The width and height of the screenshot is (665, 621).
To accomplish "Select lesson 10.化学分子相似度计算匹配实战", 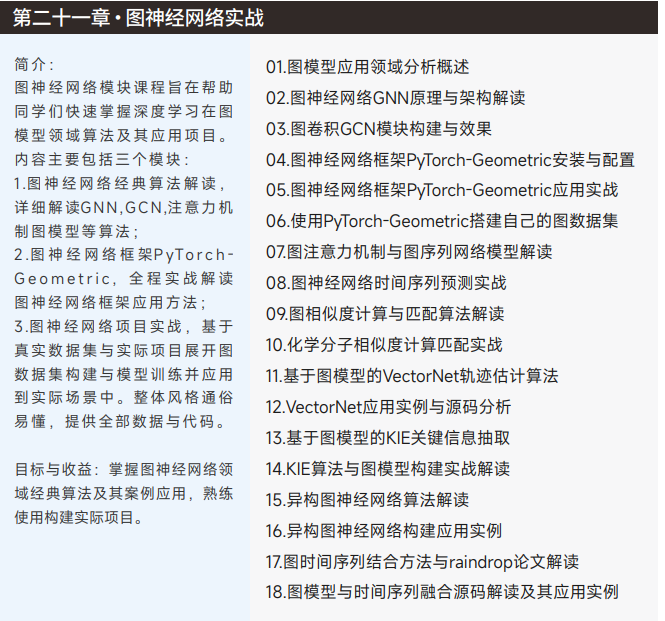I will click(x=384, y=345).
